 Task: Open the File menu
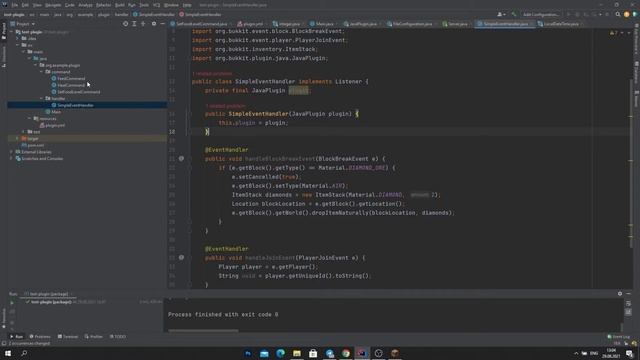click(15, 5)
